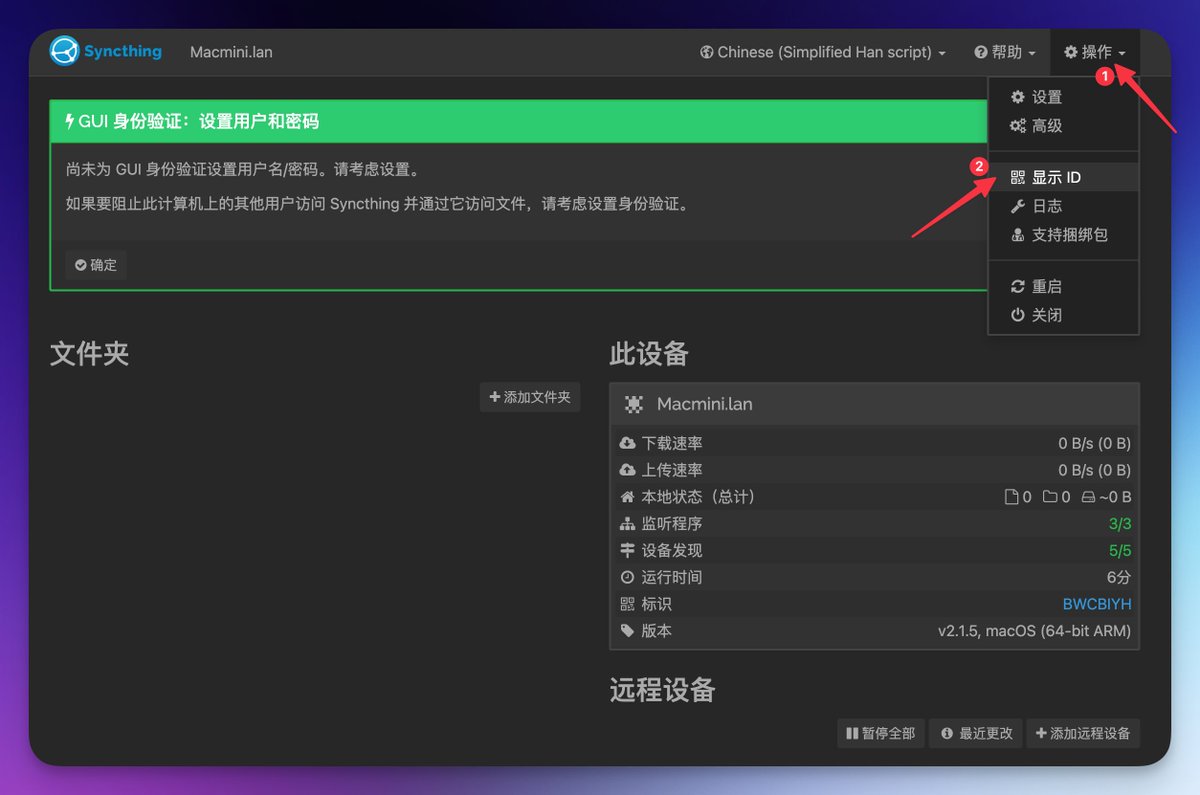Choose 重启 restart in actions menu

tap(1063, 286)
